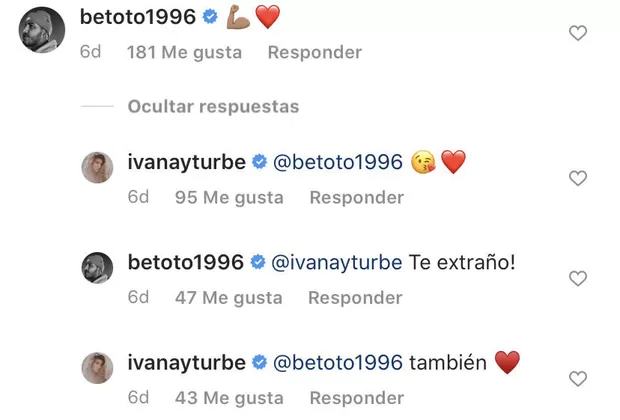Screen dimensions: 620x420
Task: Reply to the 95-likes comment via Responder
Action: [x=356, y=197]
